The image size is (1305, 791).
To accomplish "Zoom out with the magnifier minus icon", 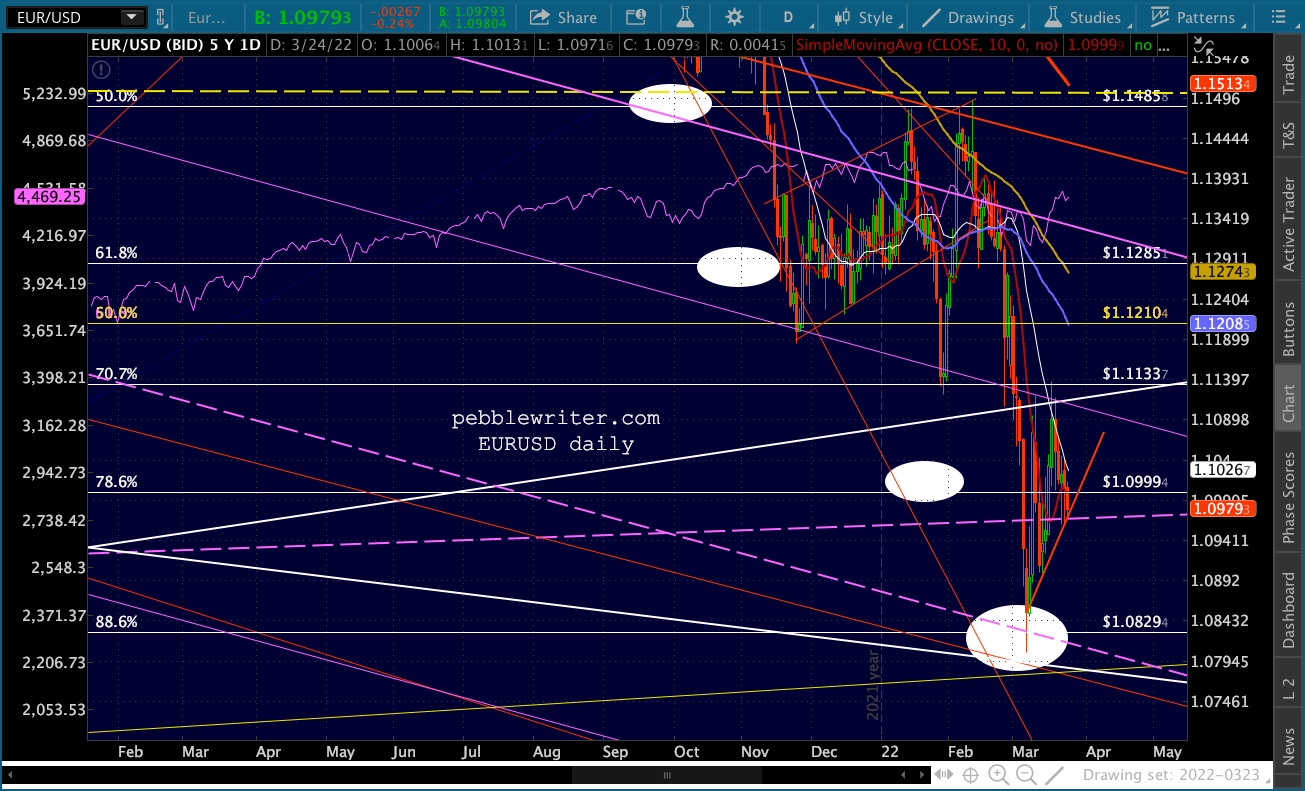I will tap(1025, 774).
